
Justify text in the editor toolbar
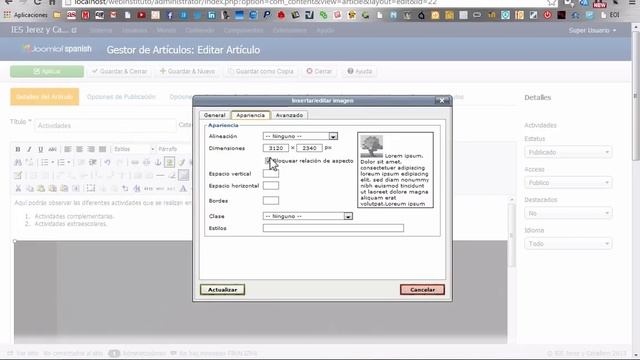[x=102, y=149]
